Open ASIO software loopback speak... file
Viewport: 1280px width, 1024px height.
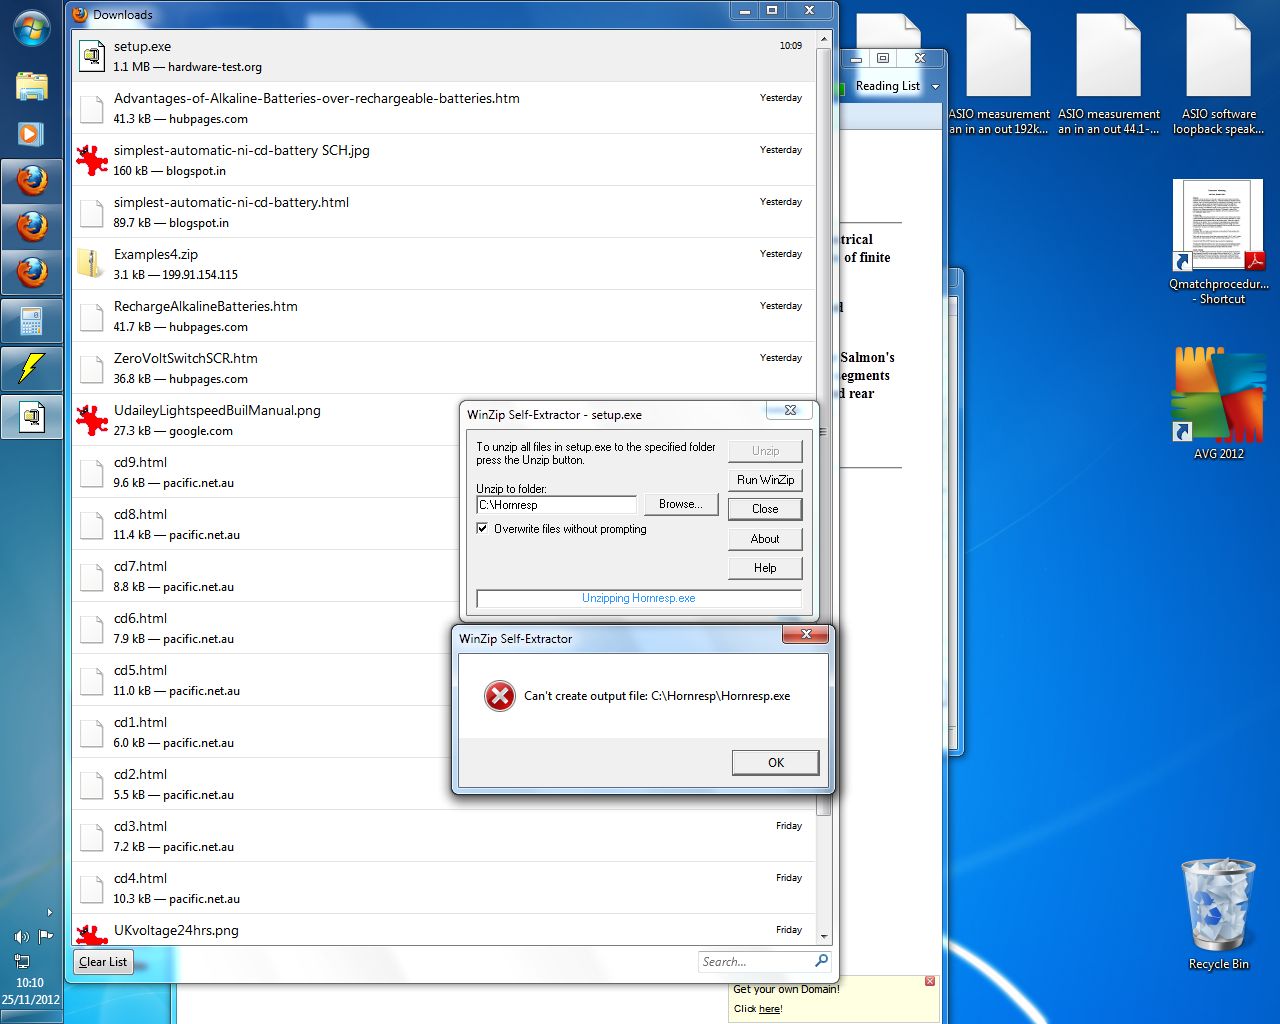(x=1218, y=75)
